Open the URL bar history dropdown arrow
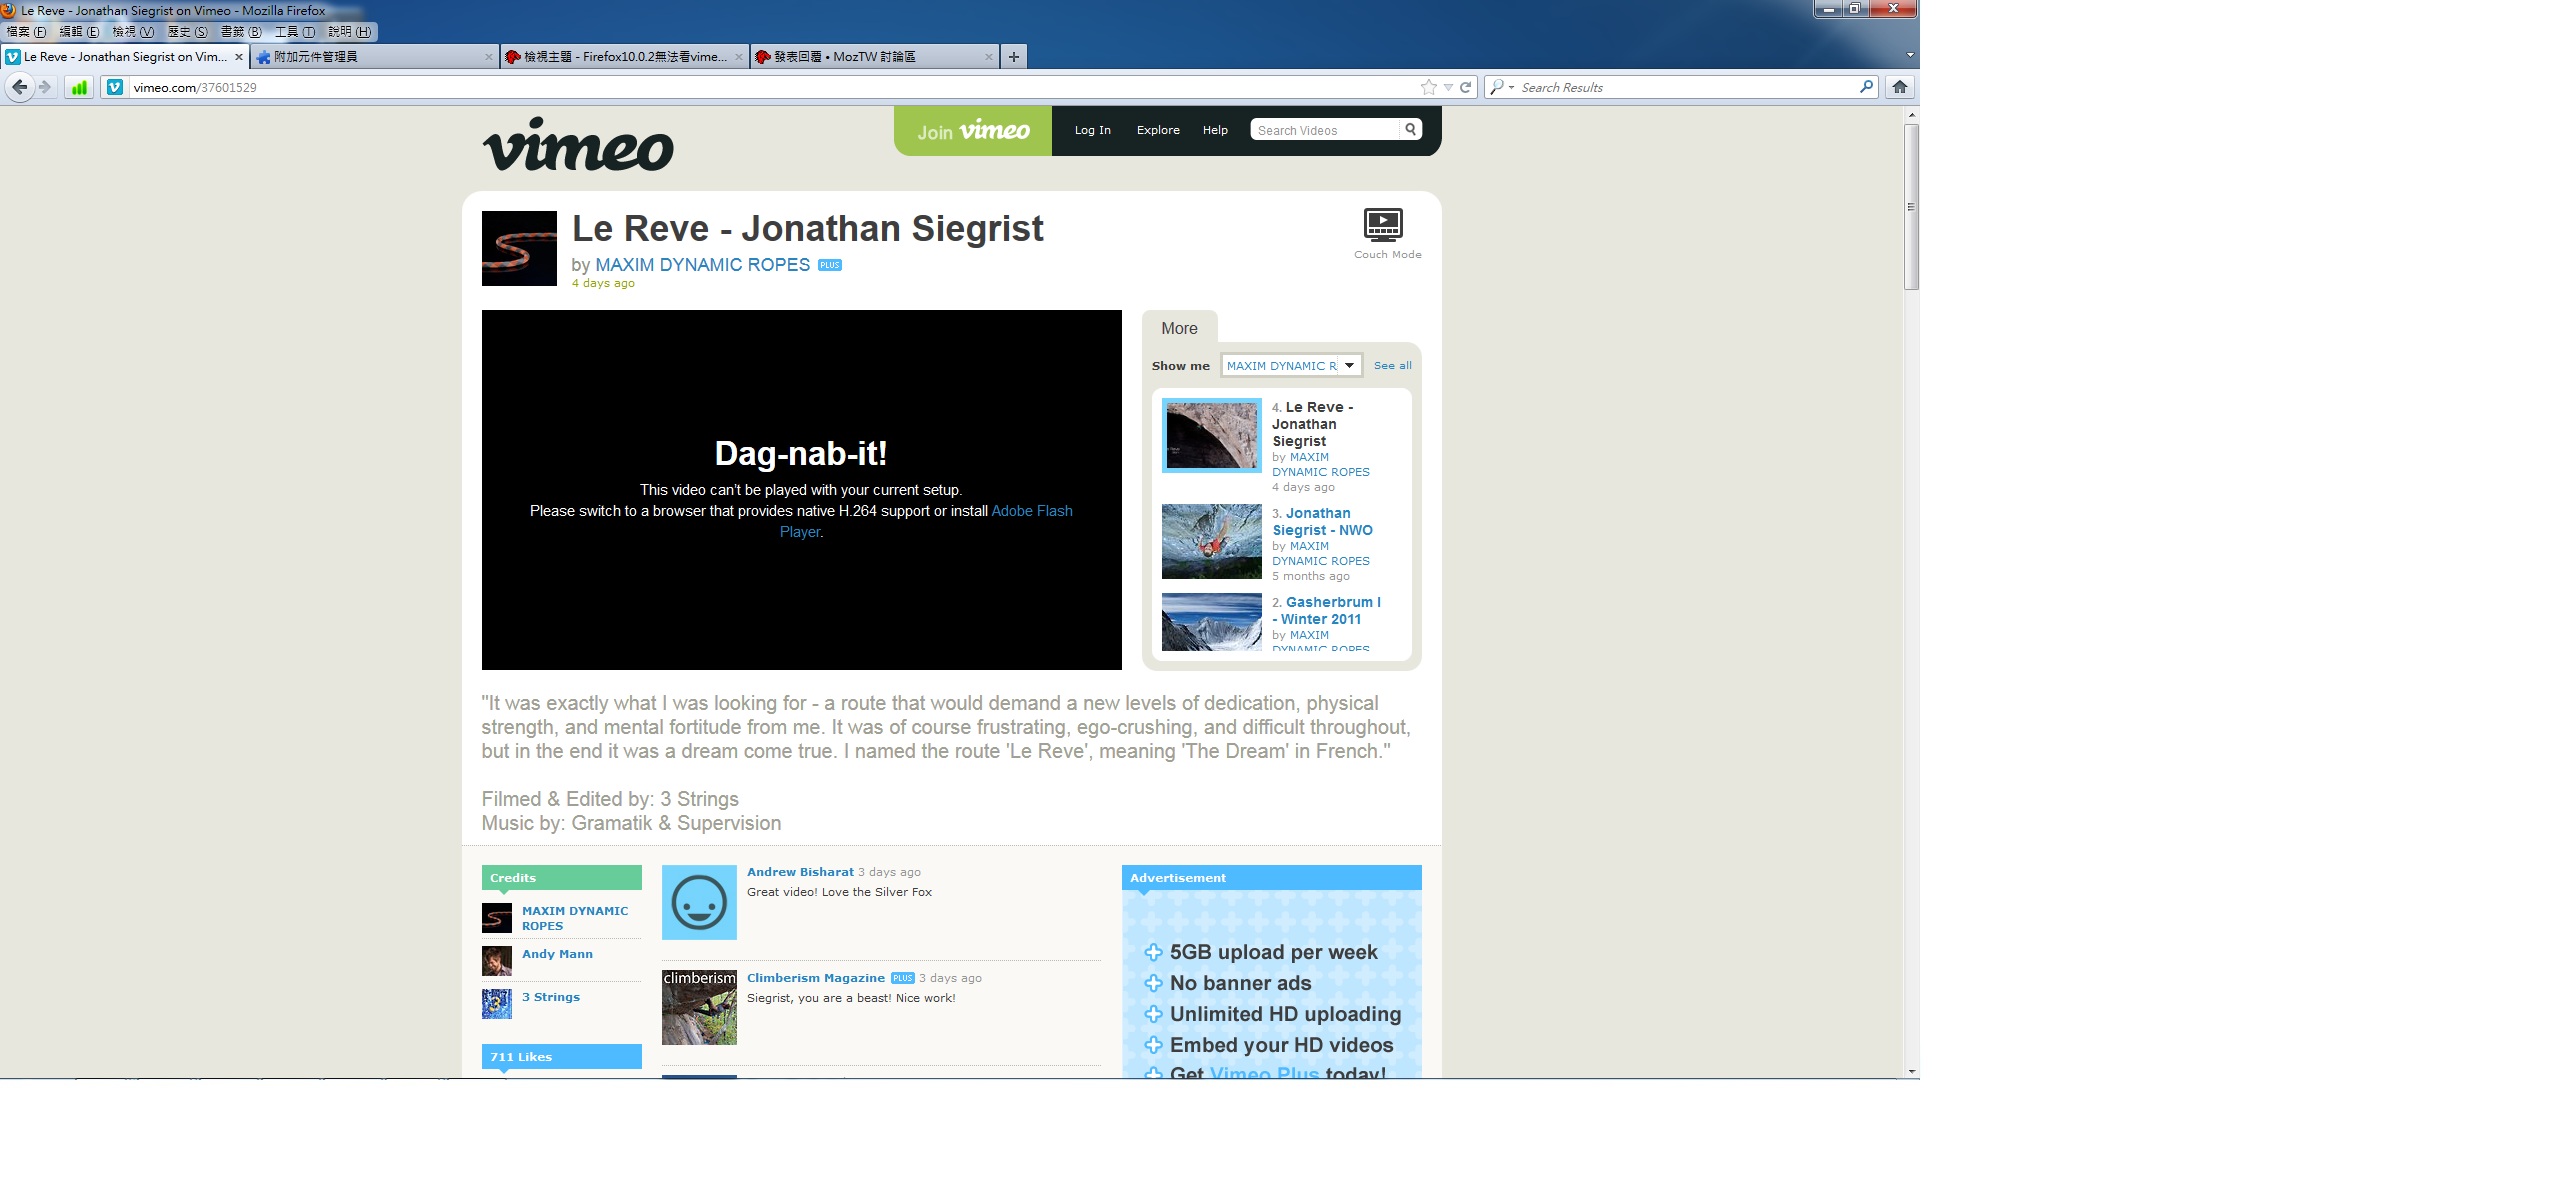Screen dimensions: 2560x1200 (1448, 87)
